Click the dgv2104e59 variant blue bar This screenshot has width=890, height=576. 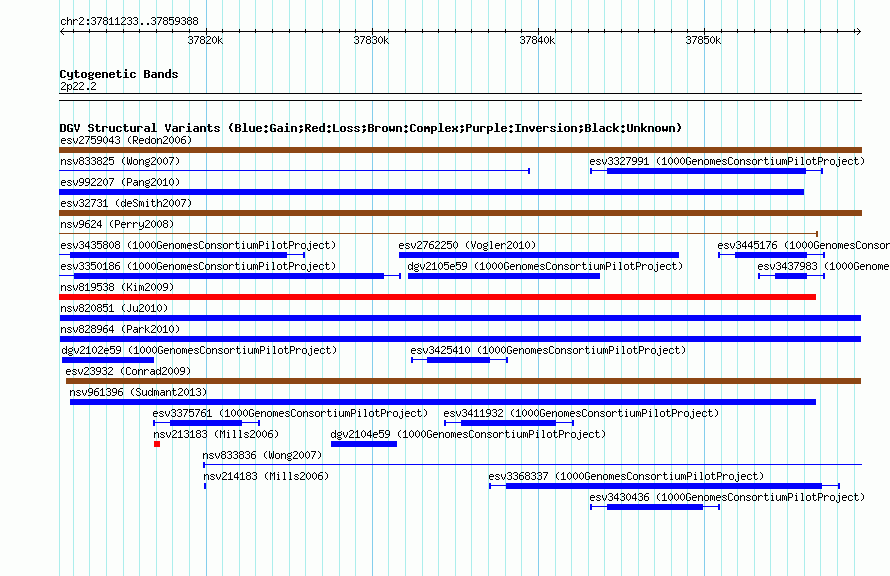[x=364, y=444]
